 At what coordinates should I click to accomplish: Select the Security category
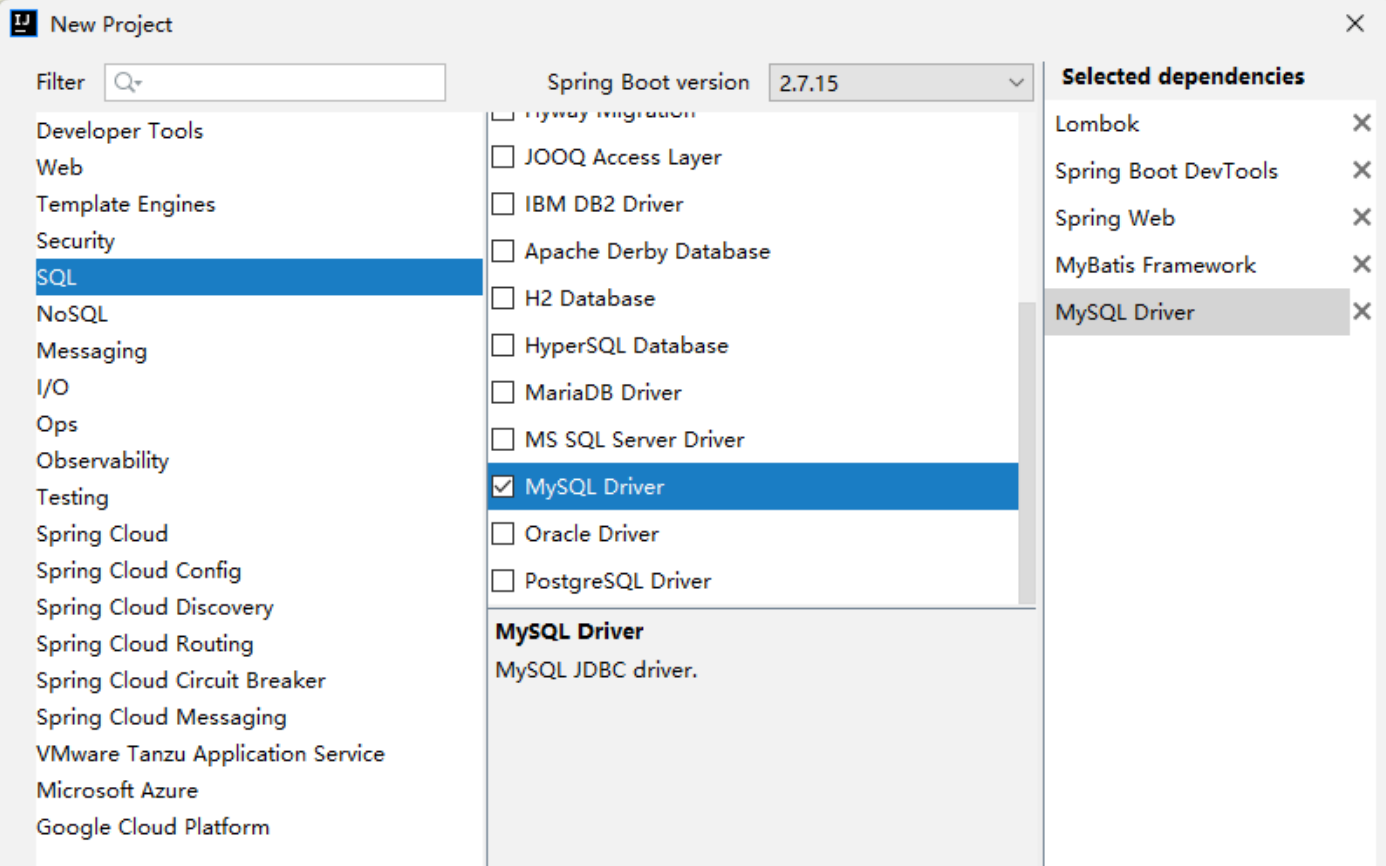(259, 241)
